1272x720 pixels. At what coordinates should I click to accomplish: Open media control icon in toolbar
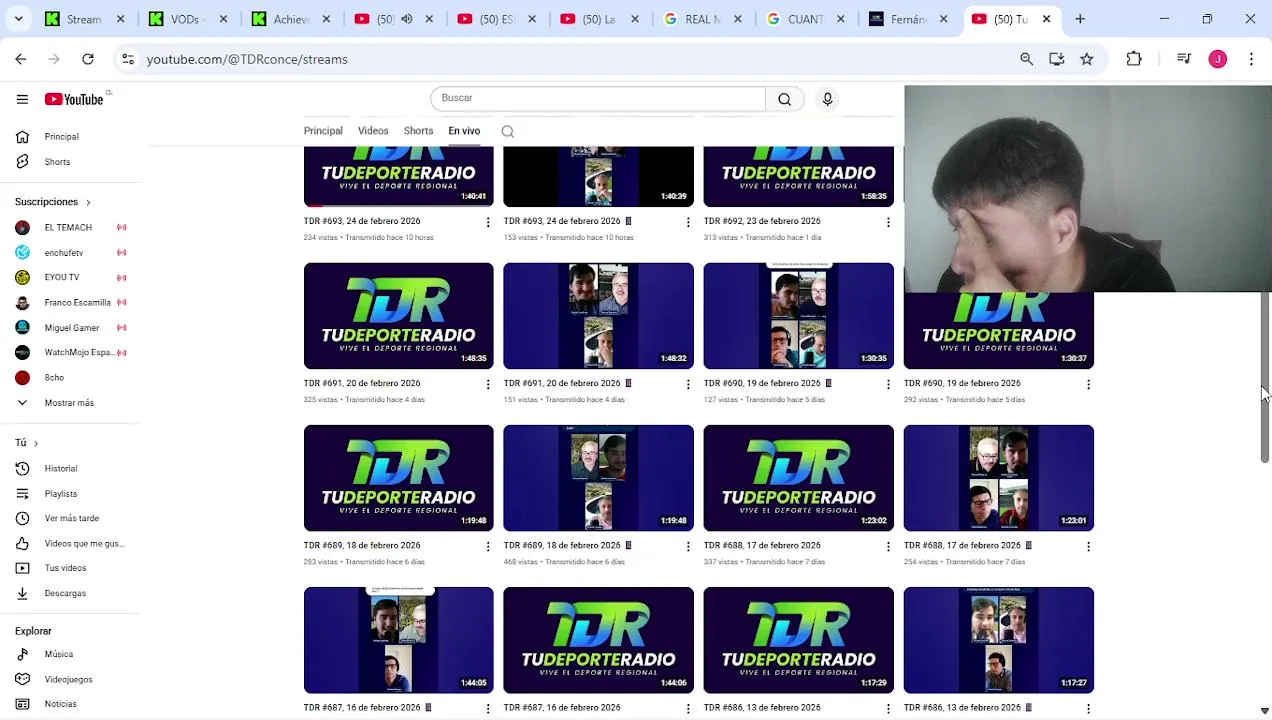point(1184,59)
